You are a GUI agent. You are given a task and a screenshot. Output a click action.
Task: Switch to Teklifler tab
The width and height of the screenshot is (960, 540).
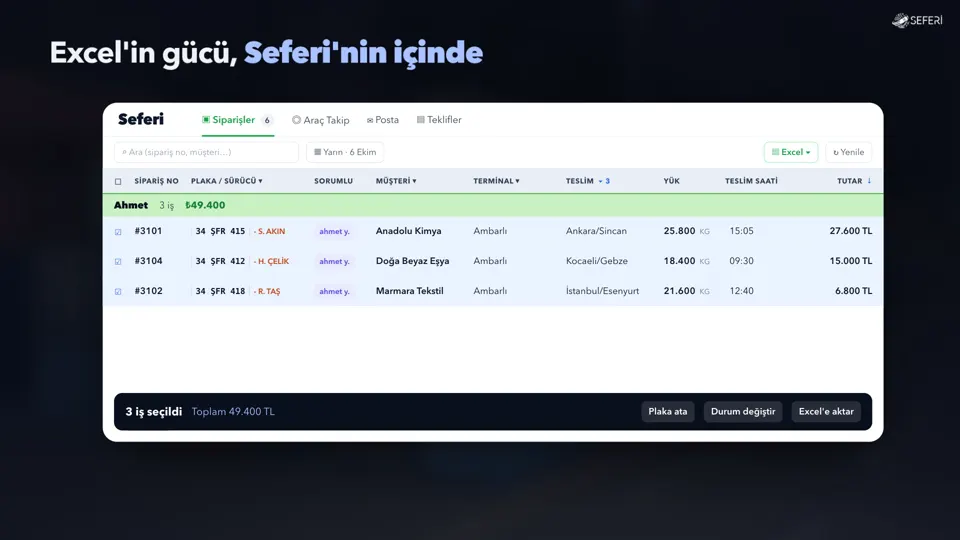pyautogui.click(x=439, y=120)
